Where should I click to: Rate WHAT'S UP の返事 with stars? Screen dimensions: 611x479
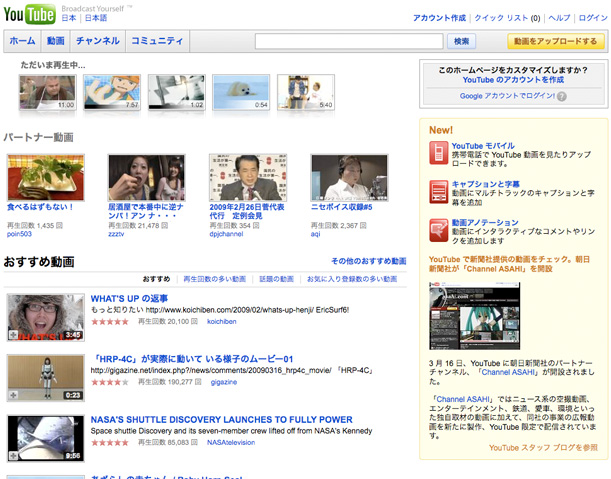[109, 322]
